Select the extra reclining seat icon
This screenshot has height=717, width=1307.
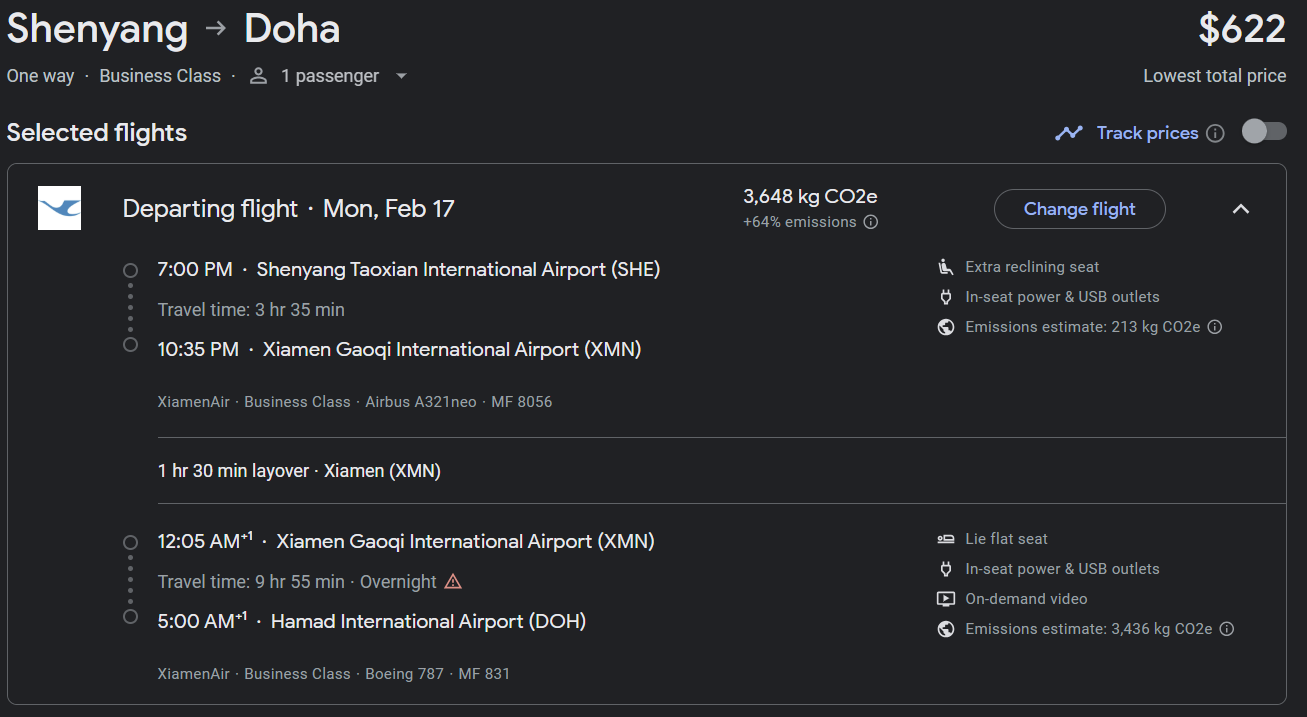(945, 267)
